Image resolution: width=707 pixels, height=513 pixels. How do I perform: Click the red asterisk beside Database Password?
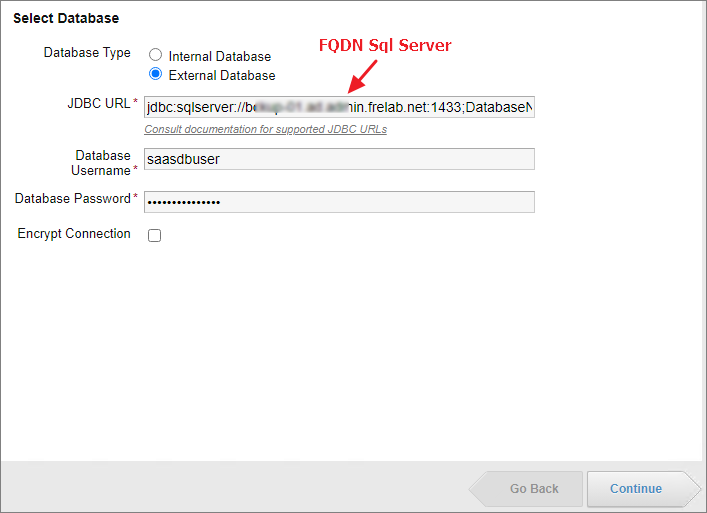[x=136, y=198]
